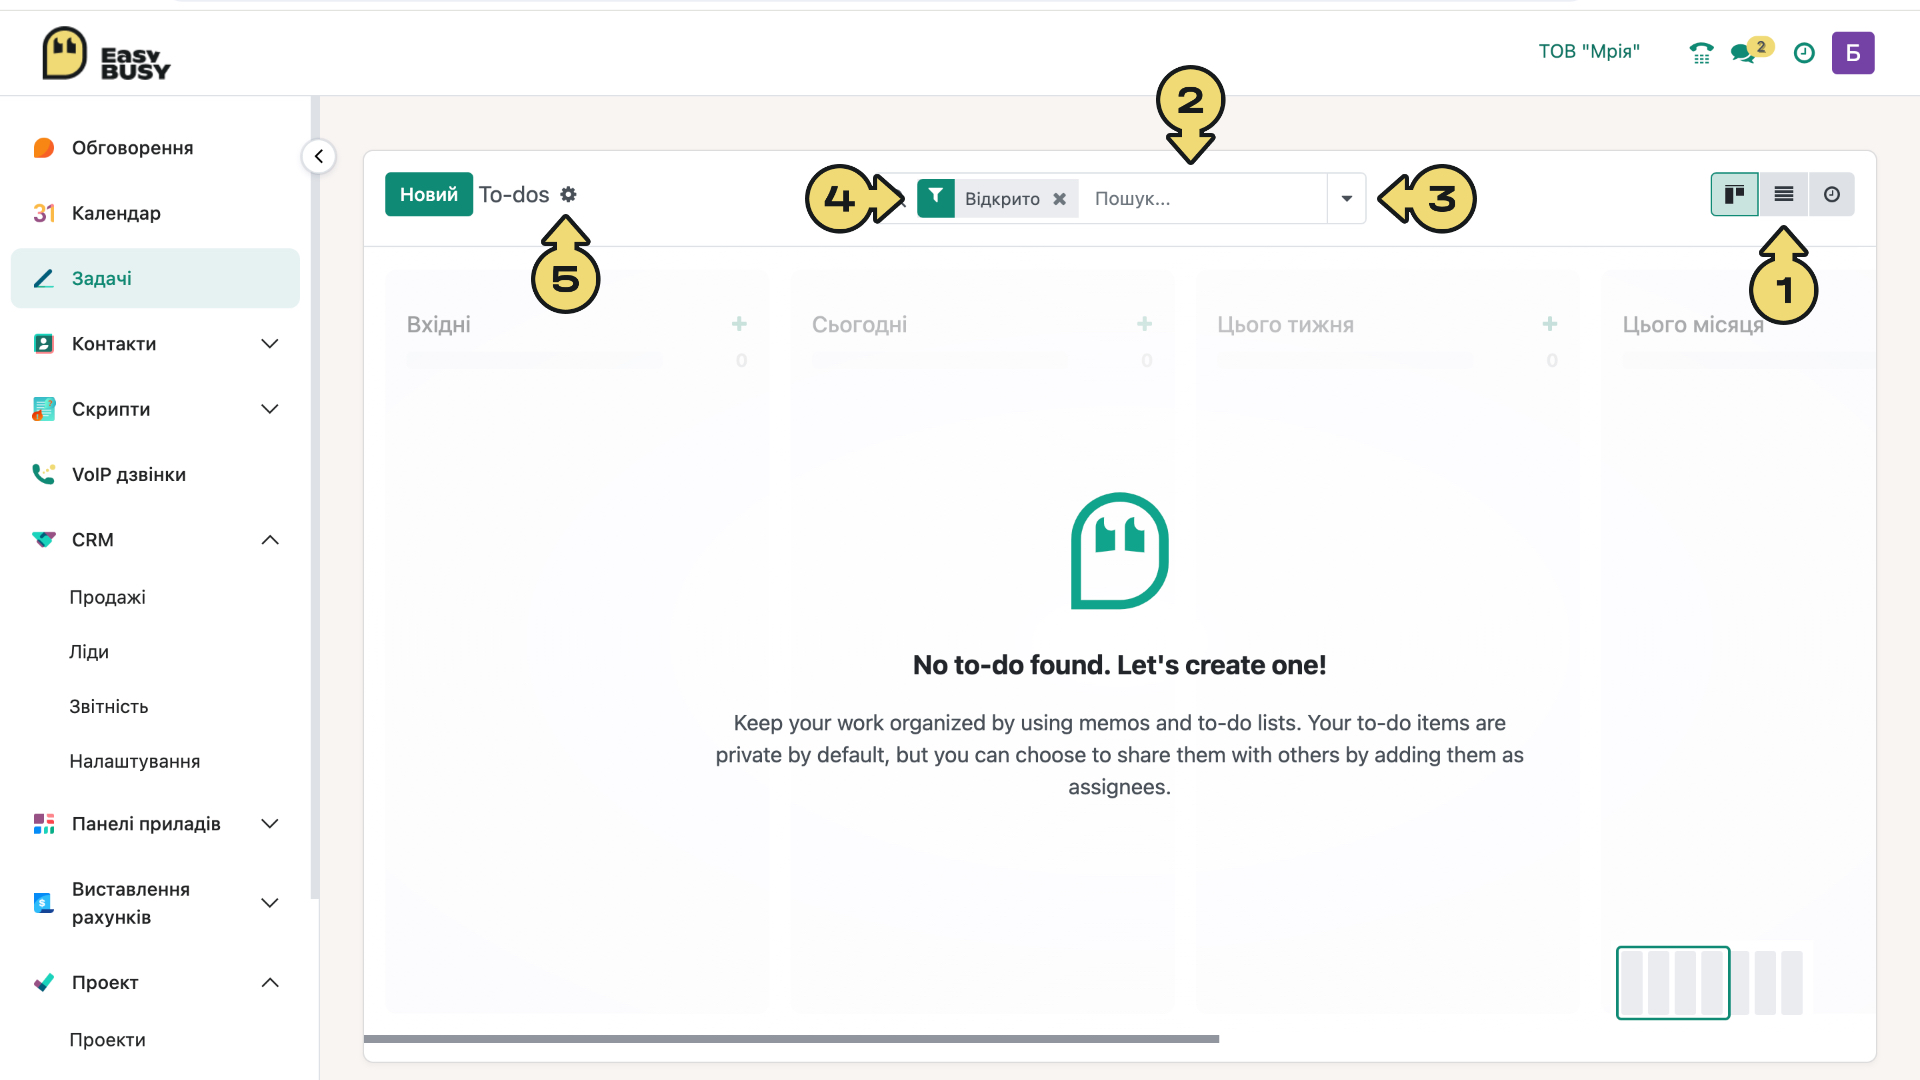Add a task in Вхідні column with plus

tap(739, 324)
